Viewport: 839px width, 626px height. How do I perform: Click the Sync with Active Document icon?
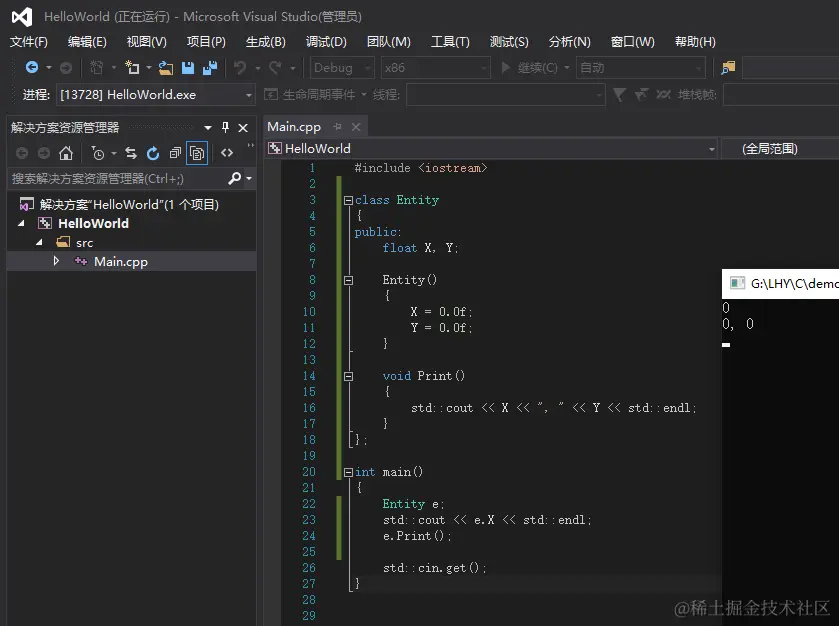pos(131,153)
